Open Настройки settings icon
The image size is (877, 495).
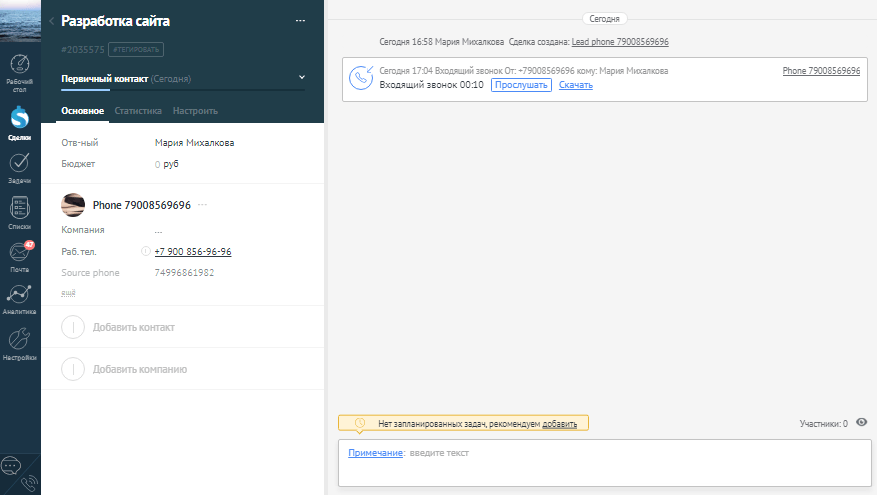pos(20,343)
